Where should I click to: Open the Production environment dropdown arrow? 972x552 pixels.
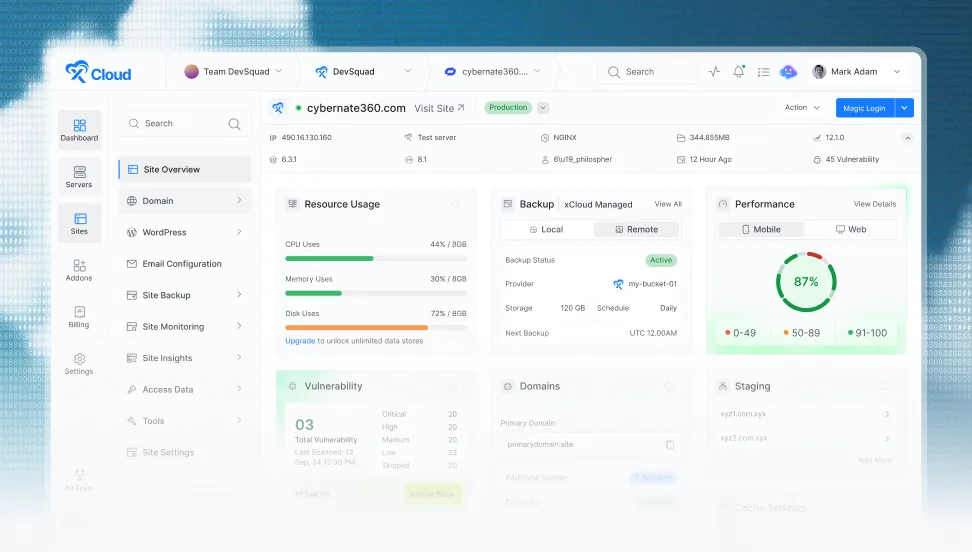pyautogui.click(x=543, y=107)
